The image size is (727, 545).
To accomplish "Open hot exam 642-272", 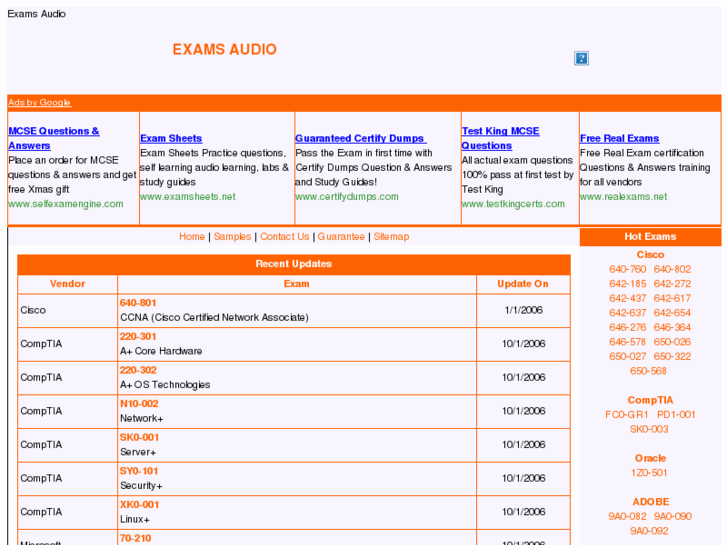I will pyautogui.click(x=672, y=284).
